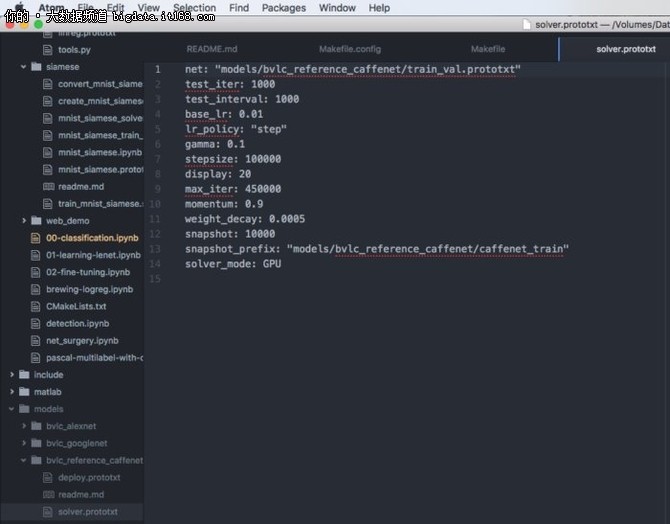Open the Window menu

coord(337,8)
